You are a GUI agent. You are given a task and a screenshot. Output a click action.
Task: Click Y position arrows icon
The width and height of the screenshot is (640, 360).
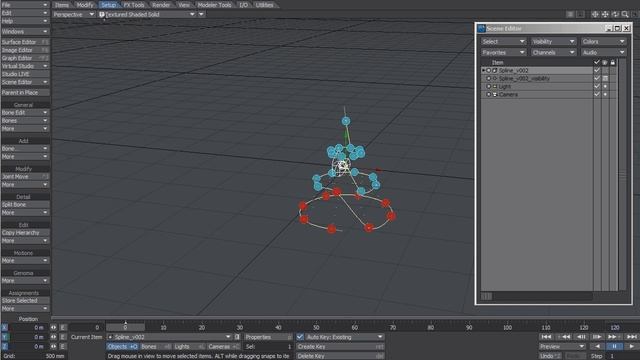pyautogui.click(x=53, y=337)
